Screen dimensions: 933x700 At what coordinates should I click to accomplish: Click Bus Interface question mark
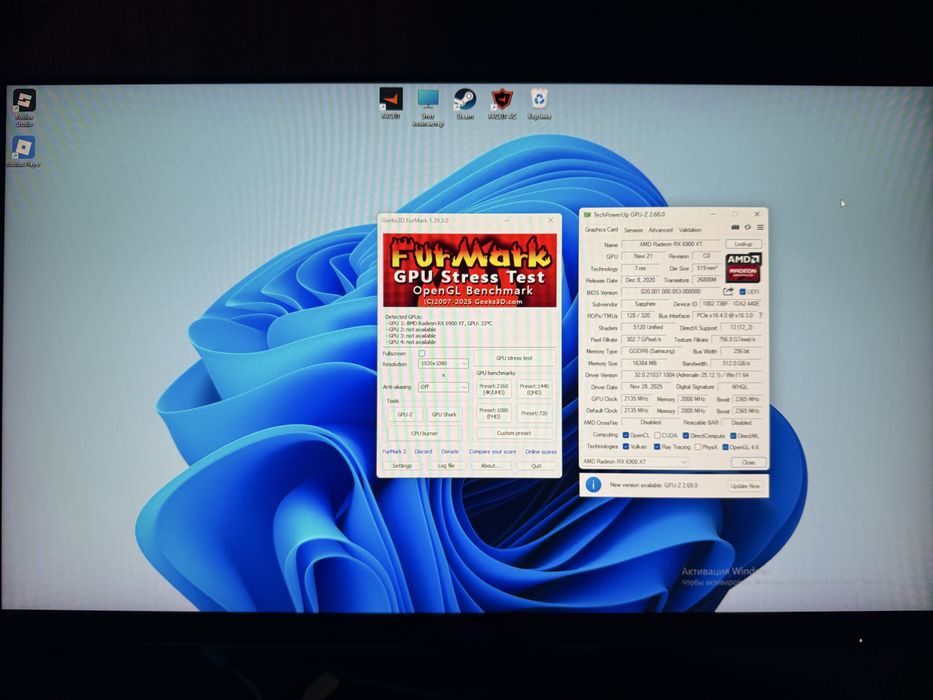pyautogui.click(x=760, y=315)
